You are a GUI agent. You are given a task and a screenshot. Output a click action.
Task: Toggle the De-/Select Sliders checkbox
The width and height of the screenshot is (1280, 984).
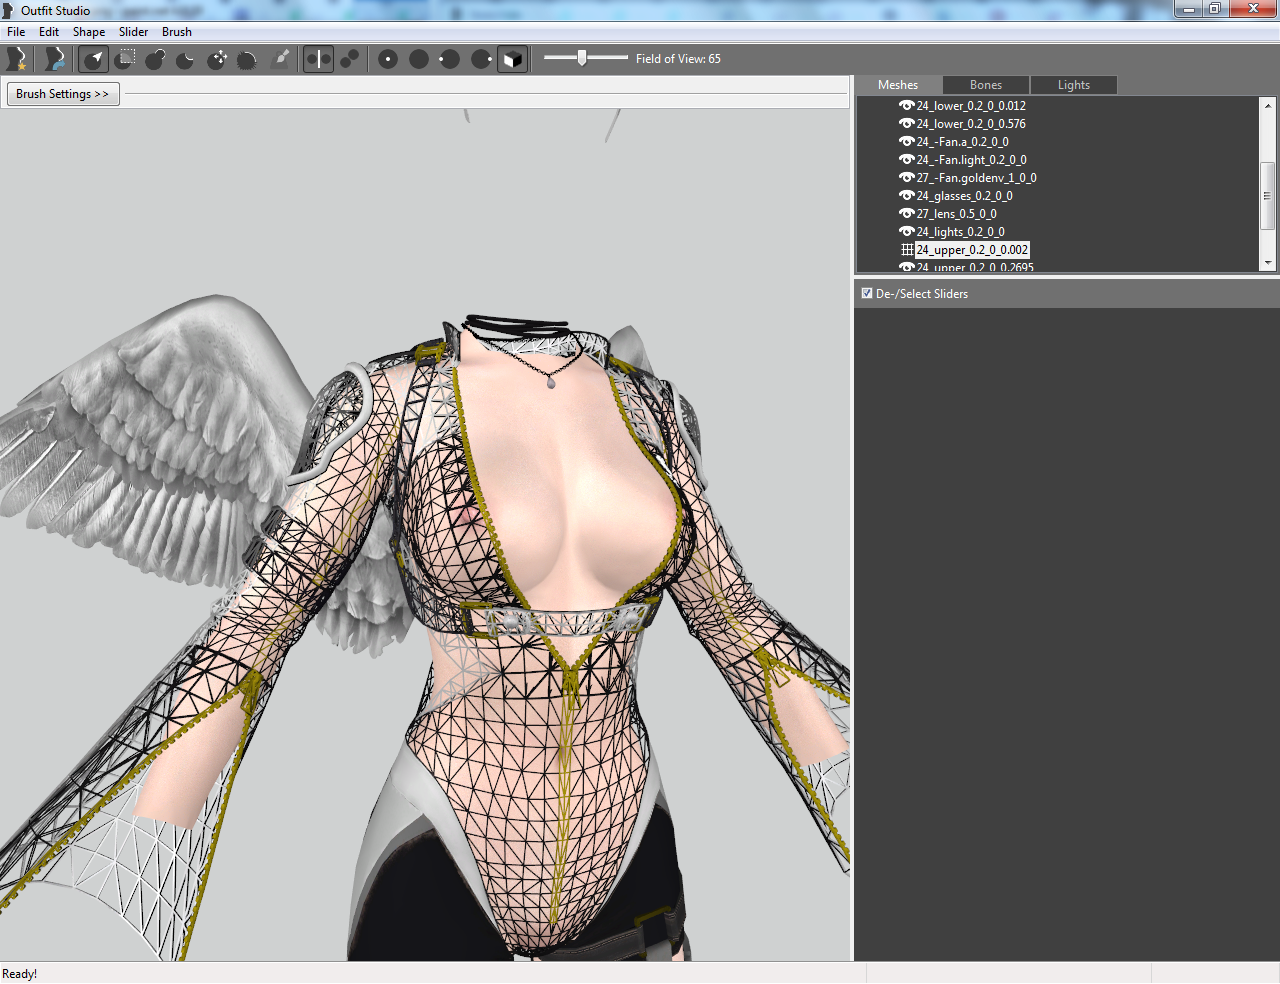867,293
